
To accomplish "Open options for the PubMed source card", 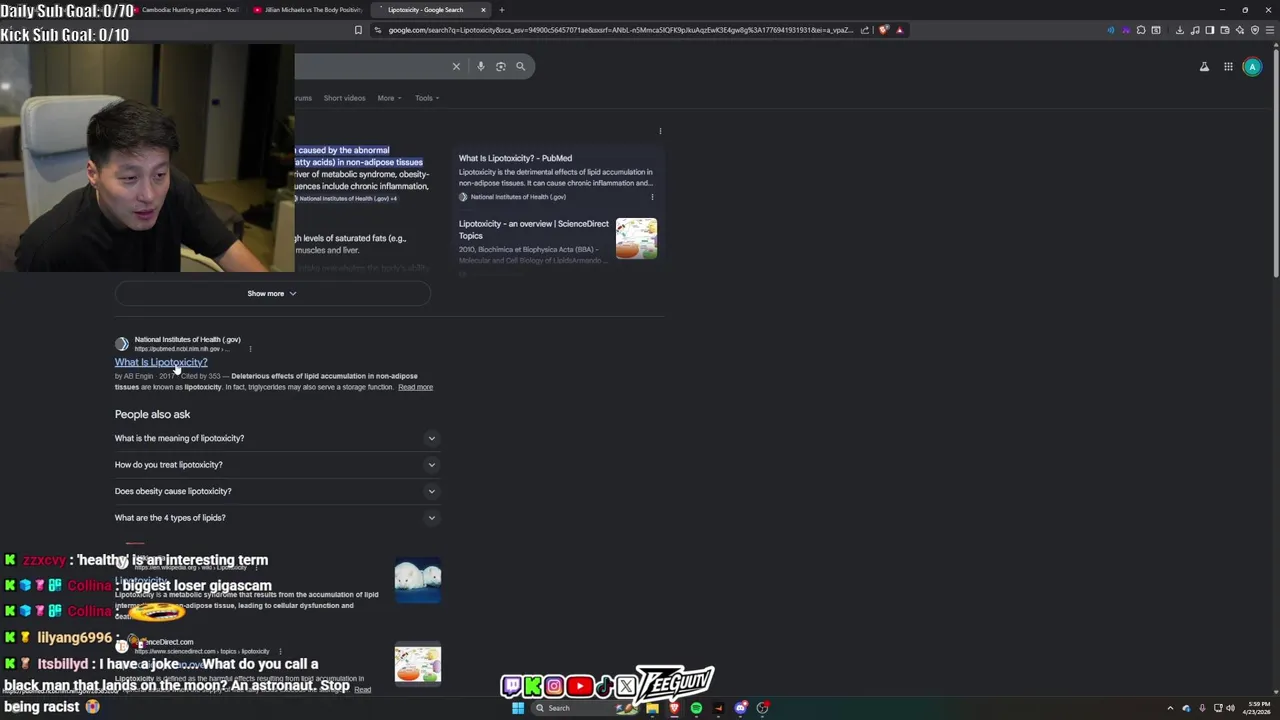I will coord(652,197).
